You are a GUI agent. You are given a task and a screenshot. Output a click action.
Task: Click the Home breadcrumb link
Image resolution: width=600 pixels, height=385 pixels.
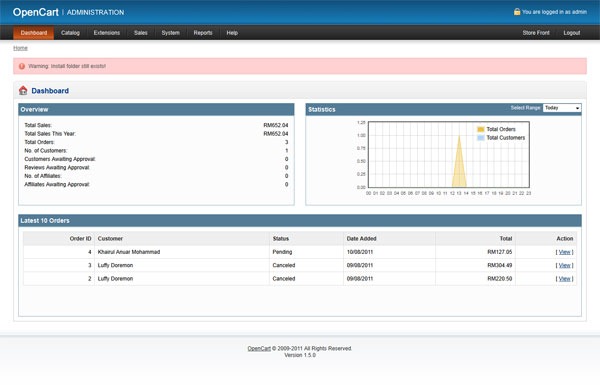(20, 48)
